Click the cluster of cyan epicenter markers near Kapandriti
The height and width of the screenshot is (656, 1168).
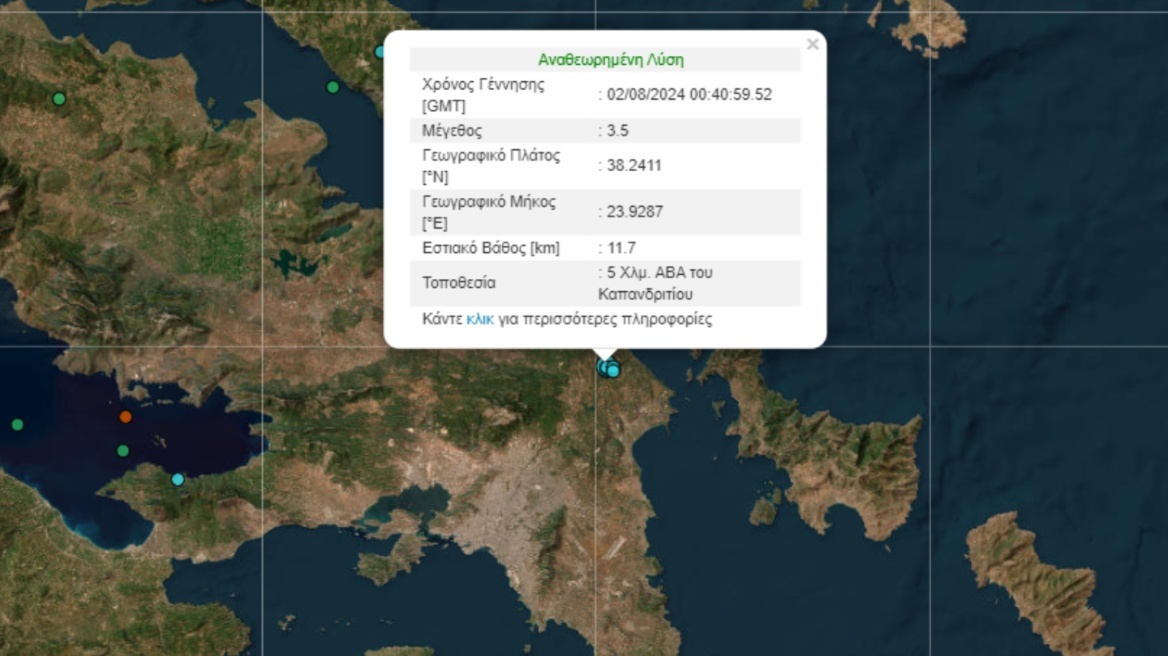pos(607,369)
